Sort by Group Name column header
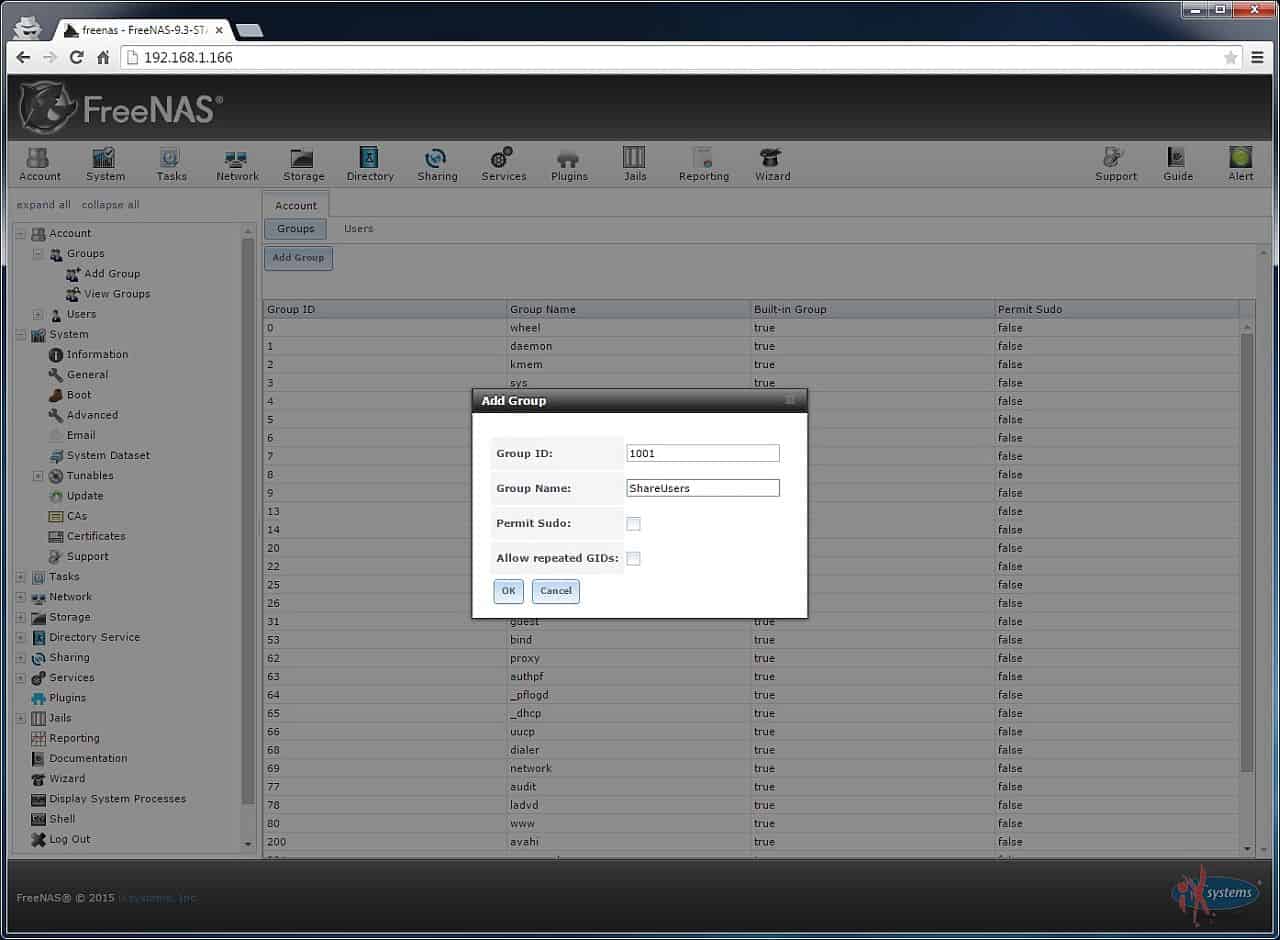Viewport: 1280px width, 940px height. 629,309
